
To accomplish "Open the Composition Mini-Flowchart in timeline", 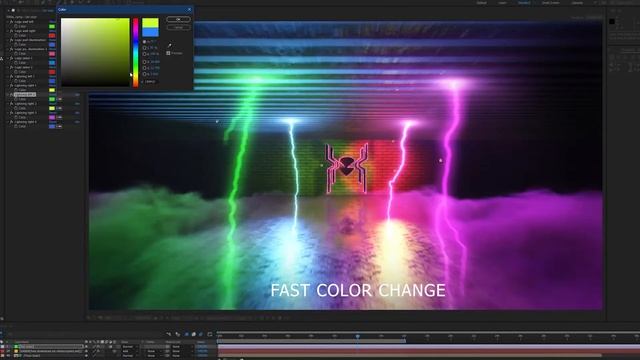I will click(x=169, y=334).
